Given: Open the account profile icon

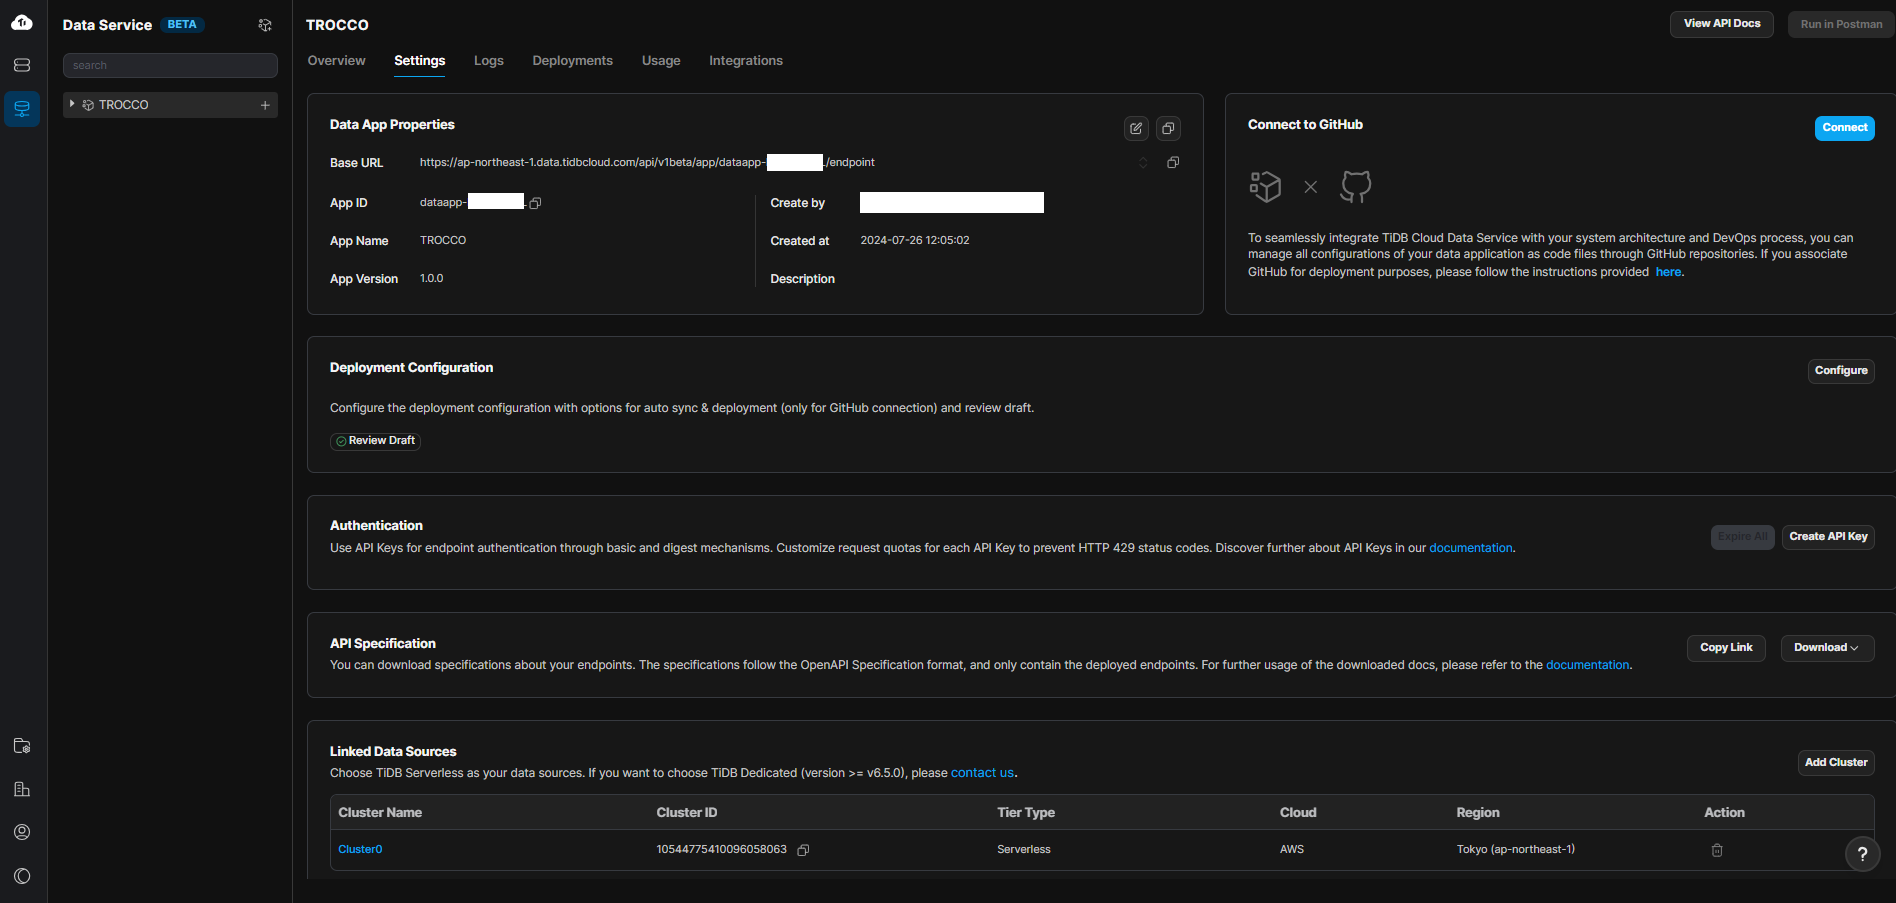Looking at the screenshot, I should coord(22,832).
